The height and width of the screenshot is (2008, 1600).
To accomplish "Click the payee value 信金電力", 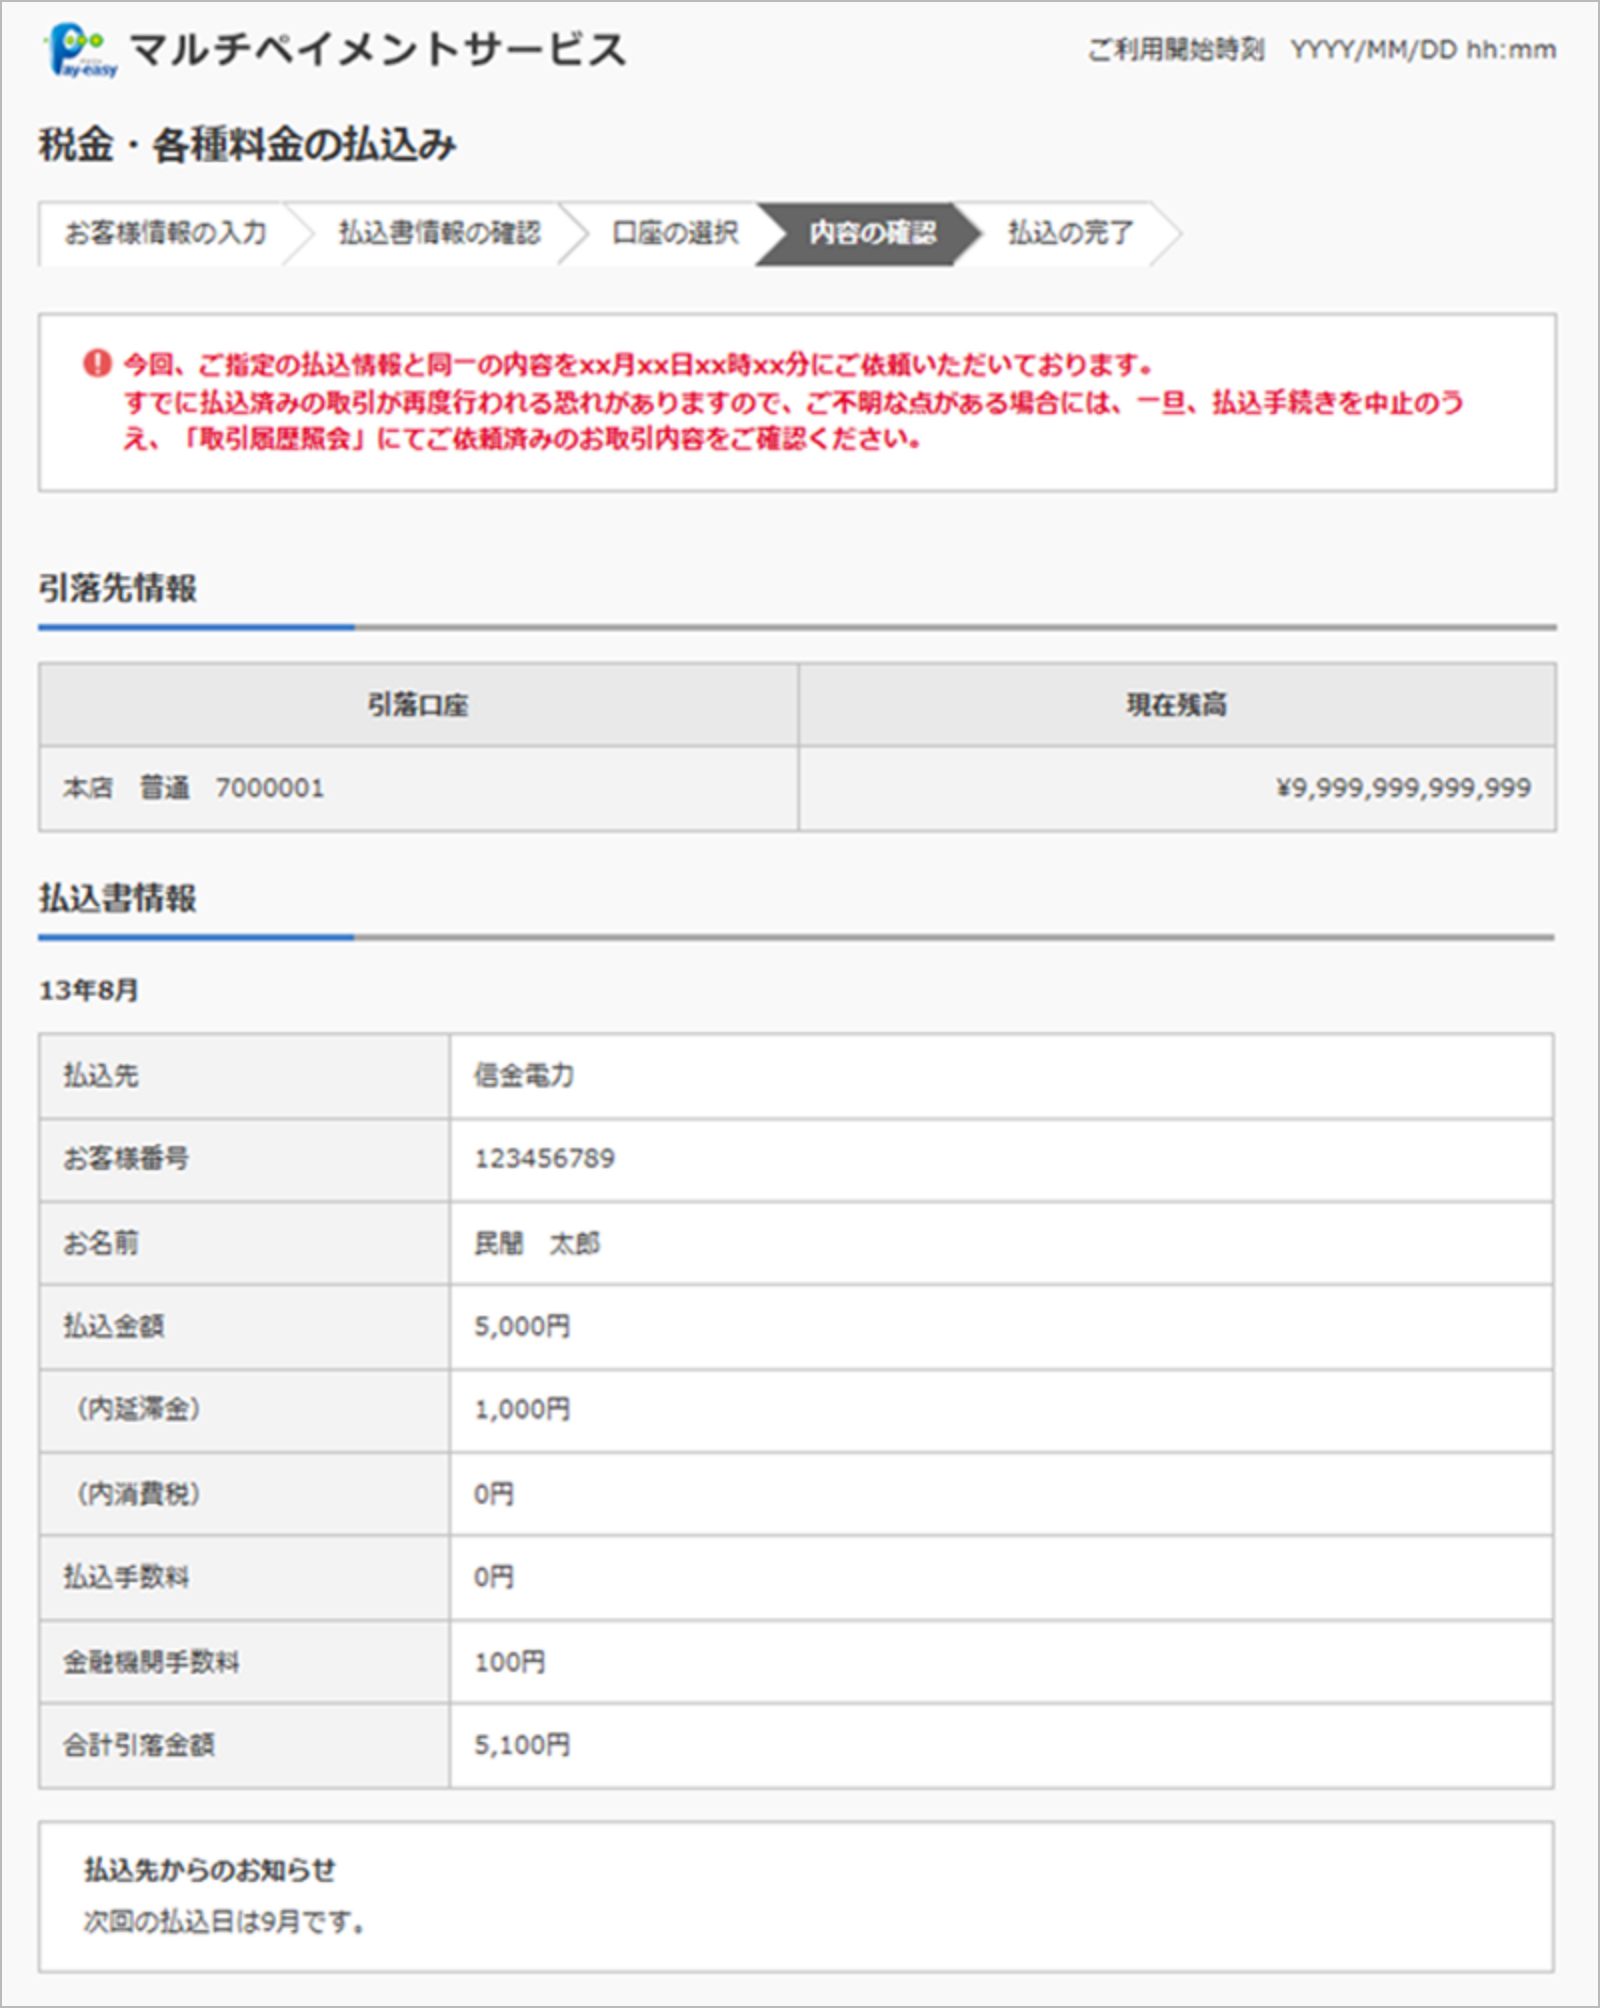I will 524,1076.
